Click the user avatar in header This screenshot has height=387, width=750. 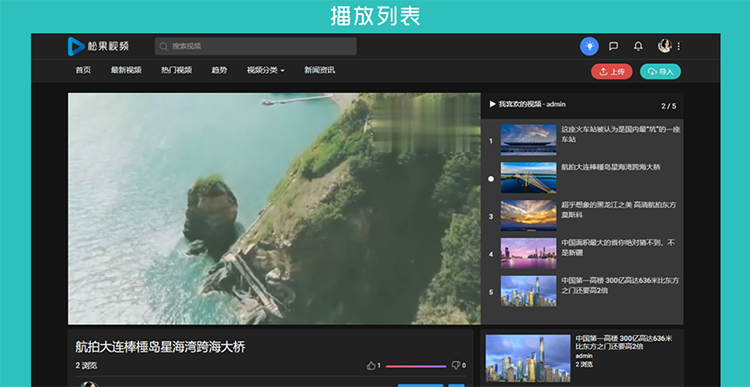click(665, 46)
